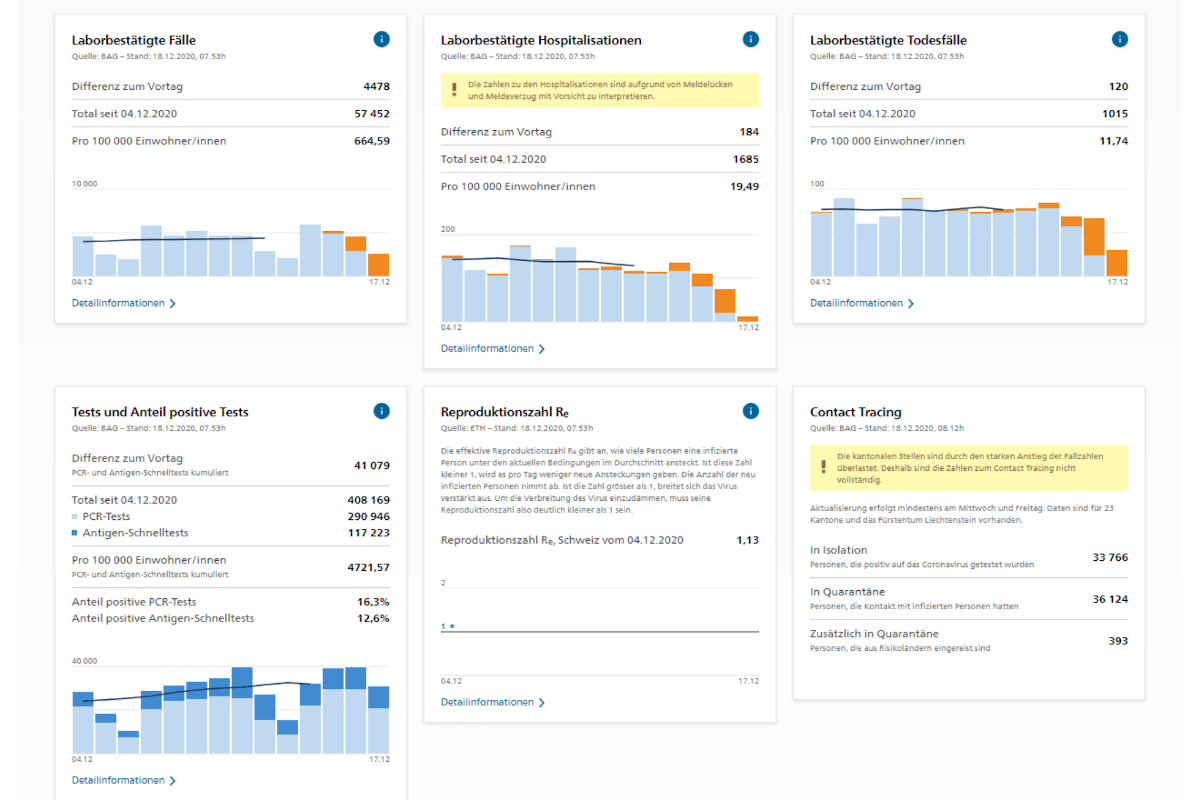Click Anteil positive PCR-Tests label
1200x800 pixels.
[134, 602]
